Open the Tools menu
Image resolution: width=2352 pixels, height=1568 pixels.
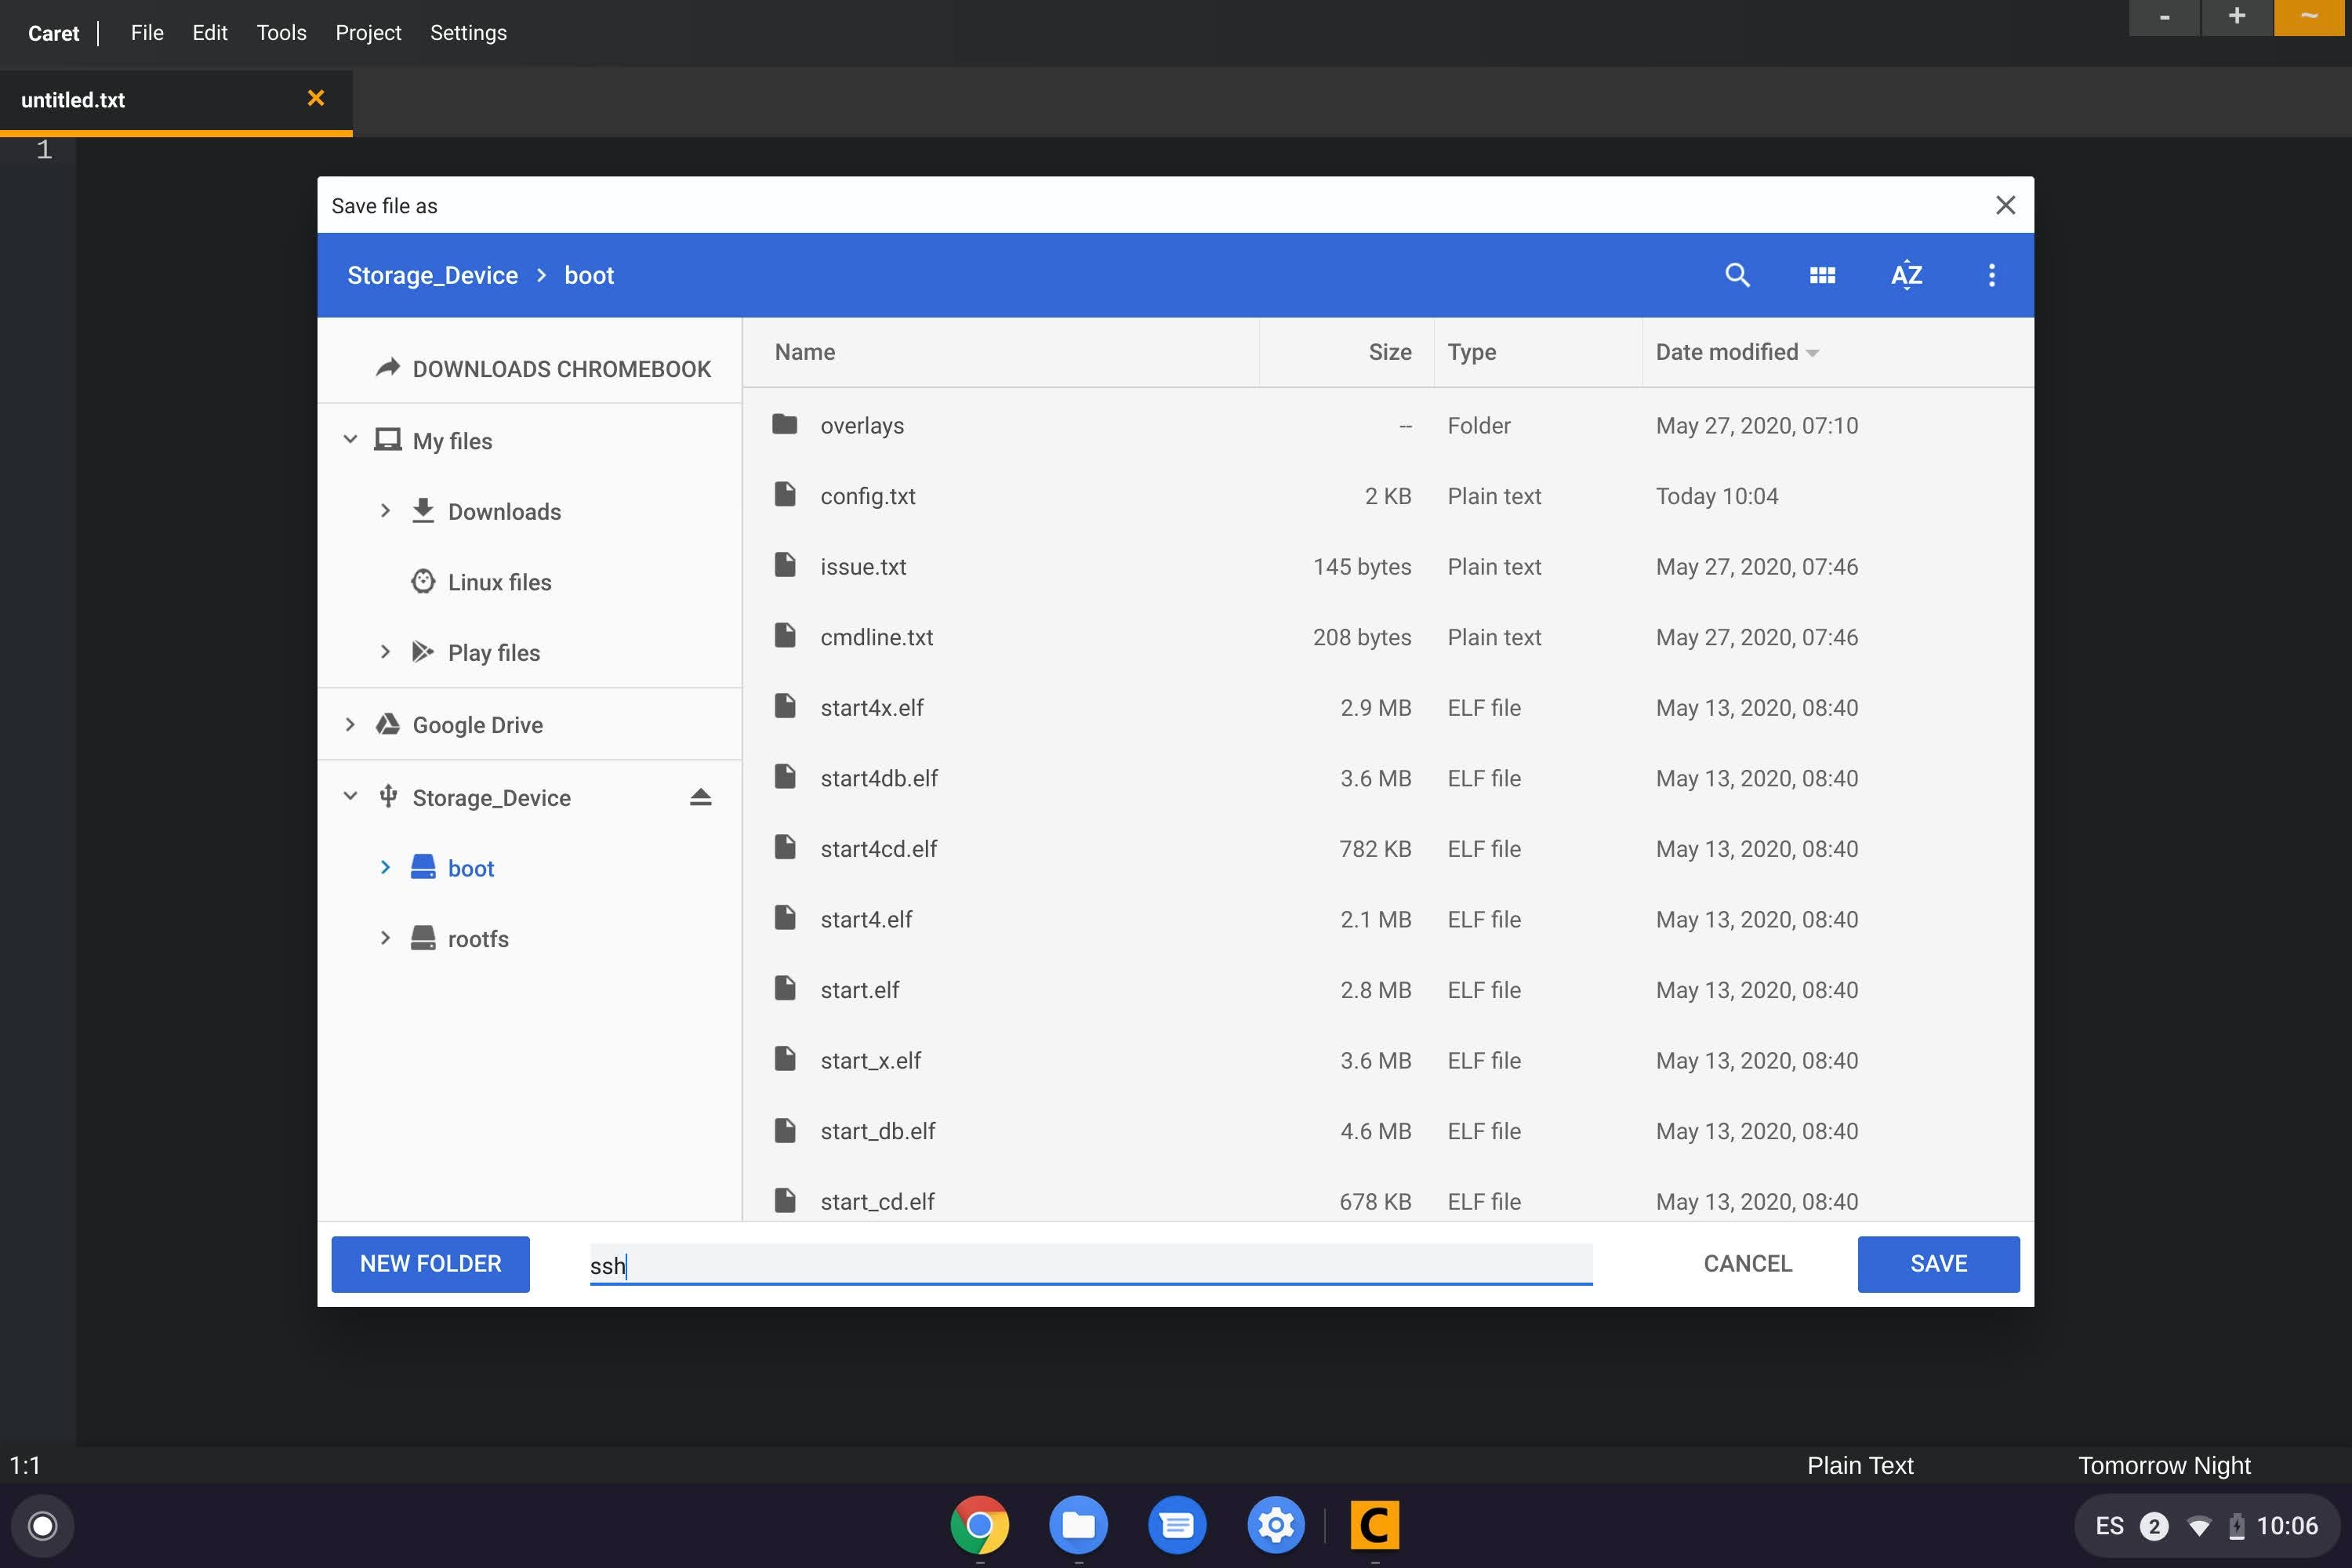pos(281,32)
